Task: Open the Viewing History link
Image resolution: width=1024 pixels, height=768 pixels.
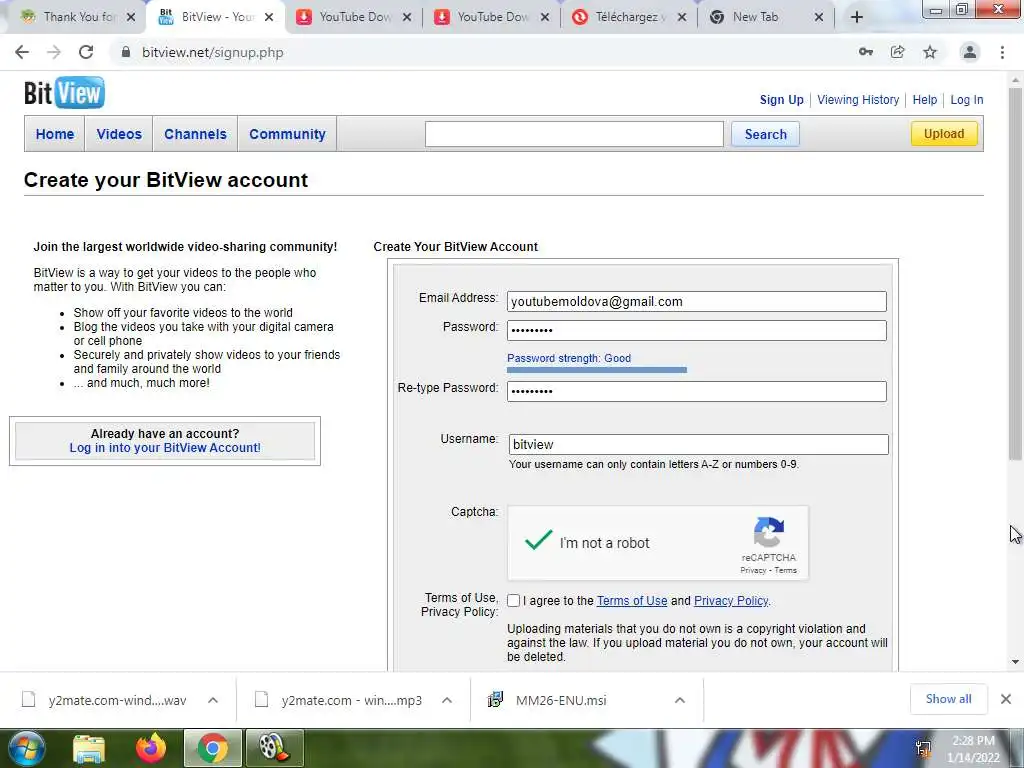Action: coord(858,100)
